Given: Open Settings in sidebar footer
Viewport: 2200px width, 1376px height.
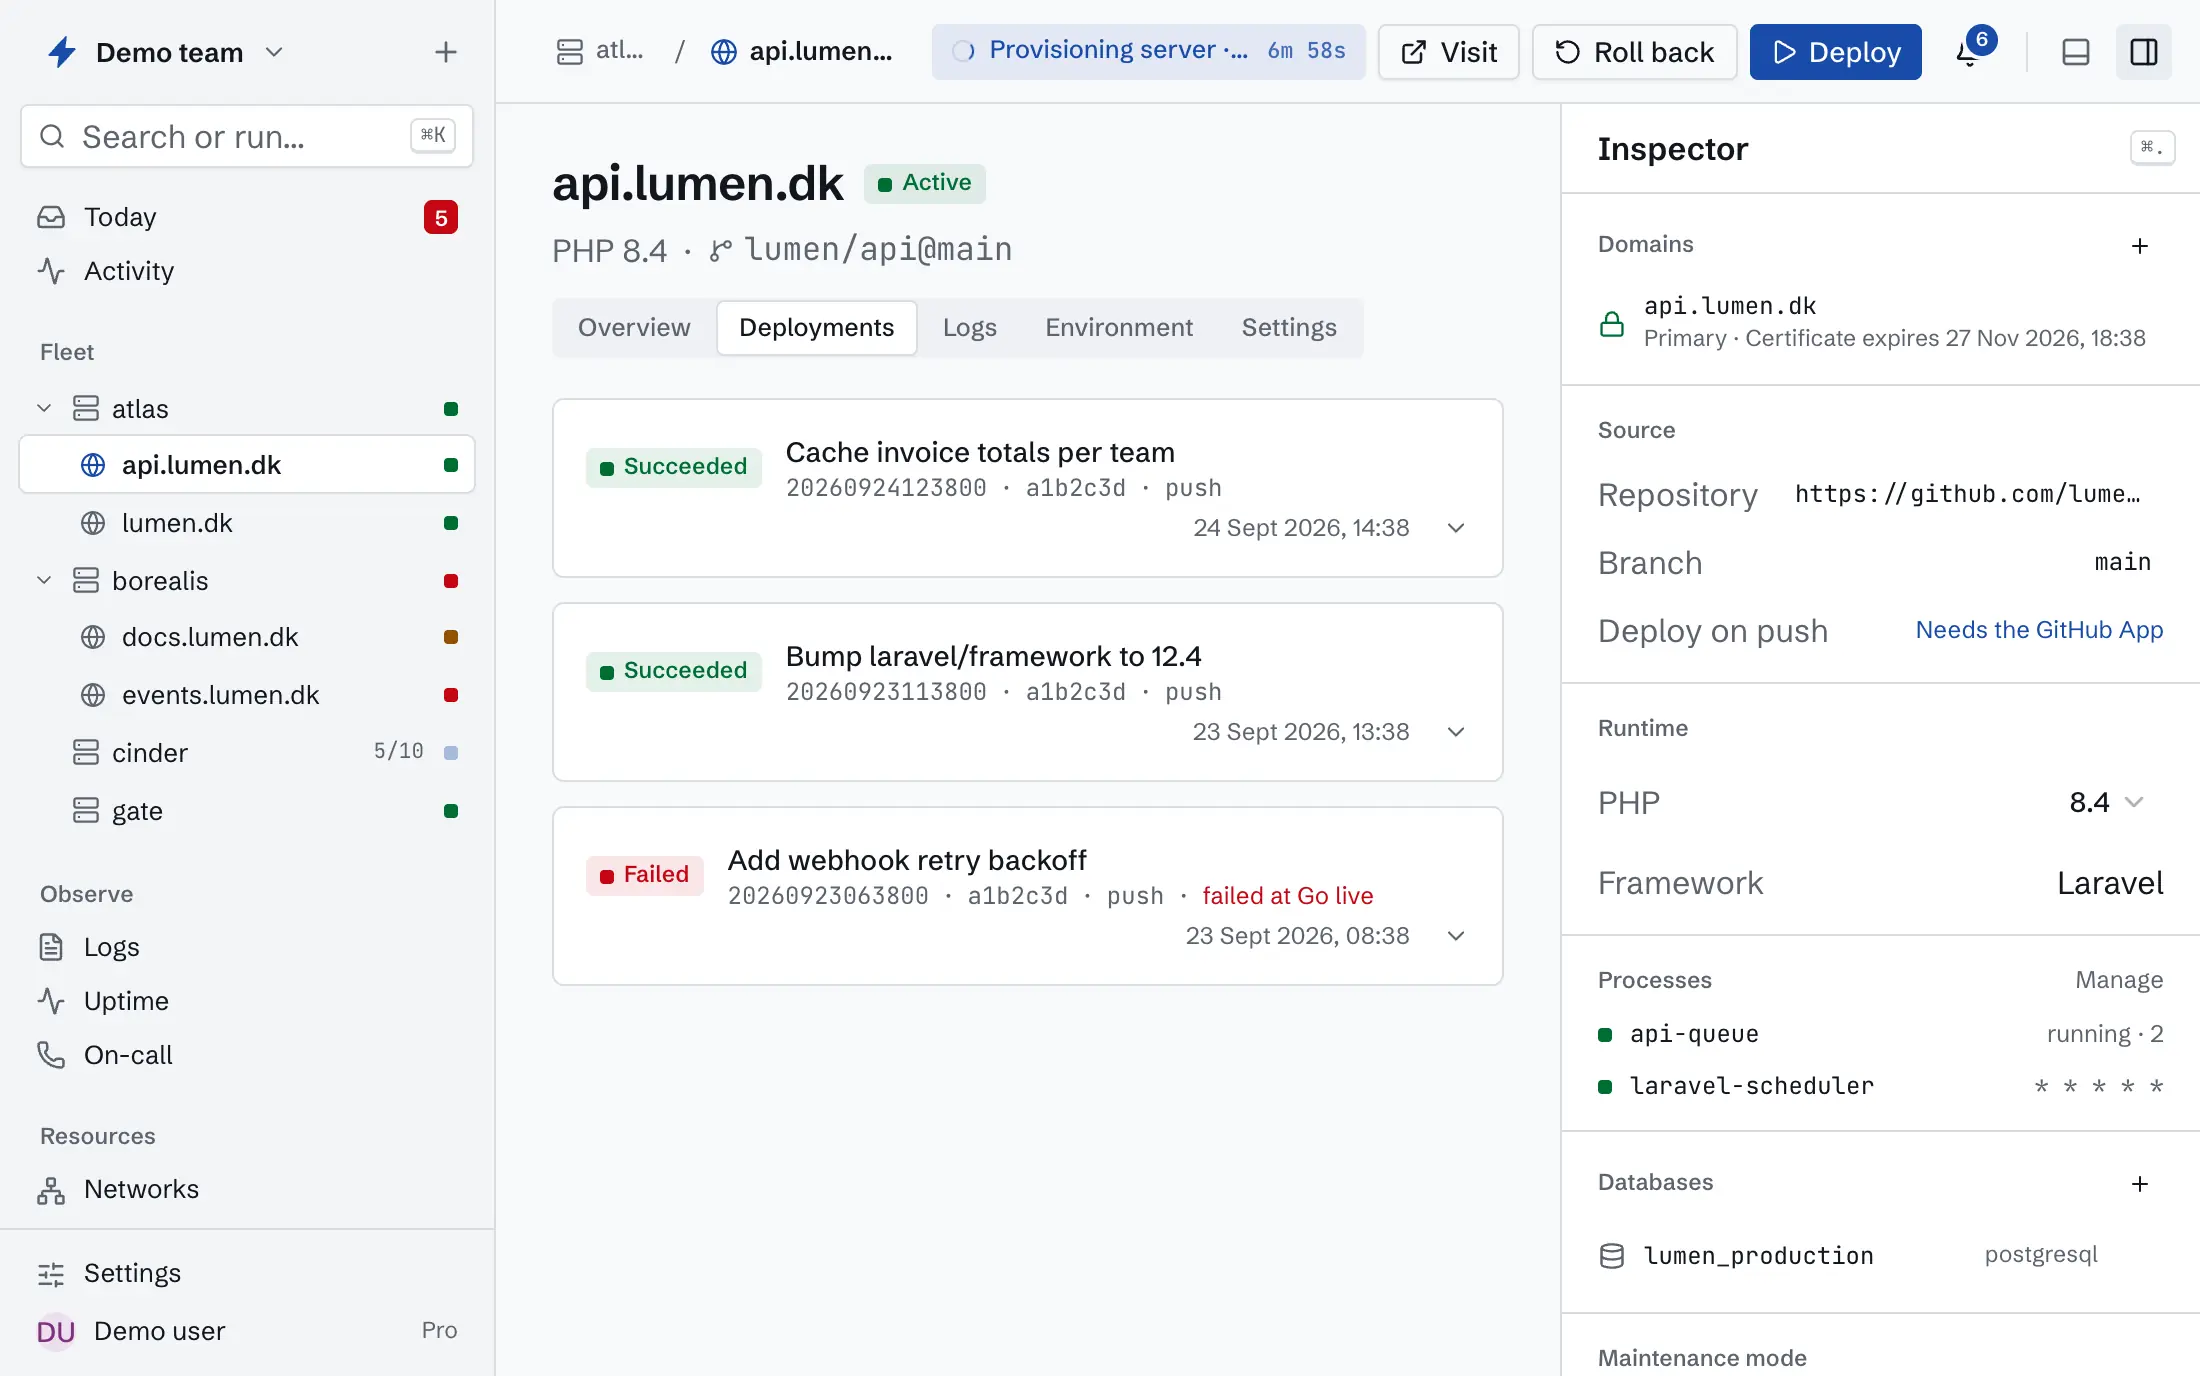Looking at the screenshot, I should click(x=247, y=1273).
